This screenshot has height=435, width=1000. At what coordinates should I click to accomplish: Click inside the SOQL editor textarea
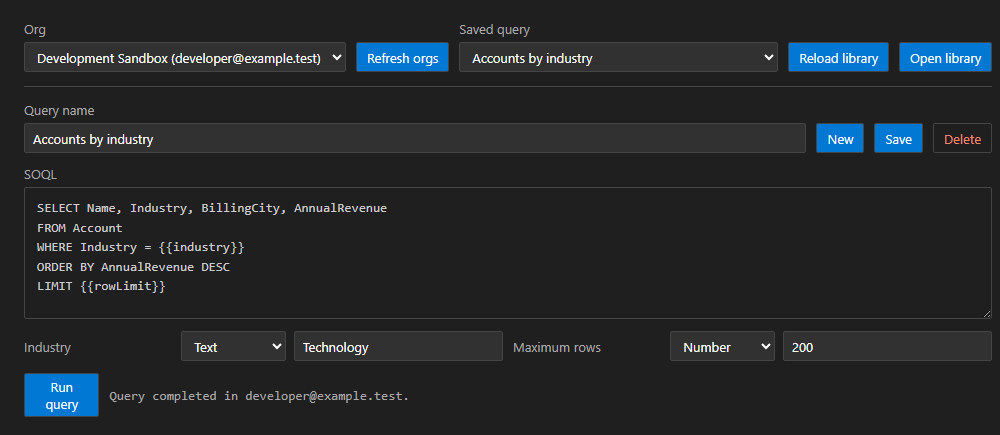coord(508,253)
